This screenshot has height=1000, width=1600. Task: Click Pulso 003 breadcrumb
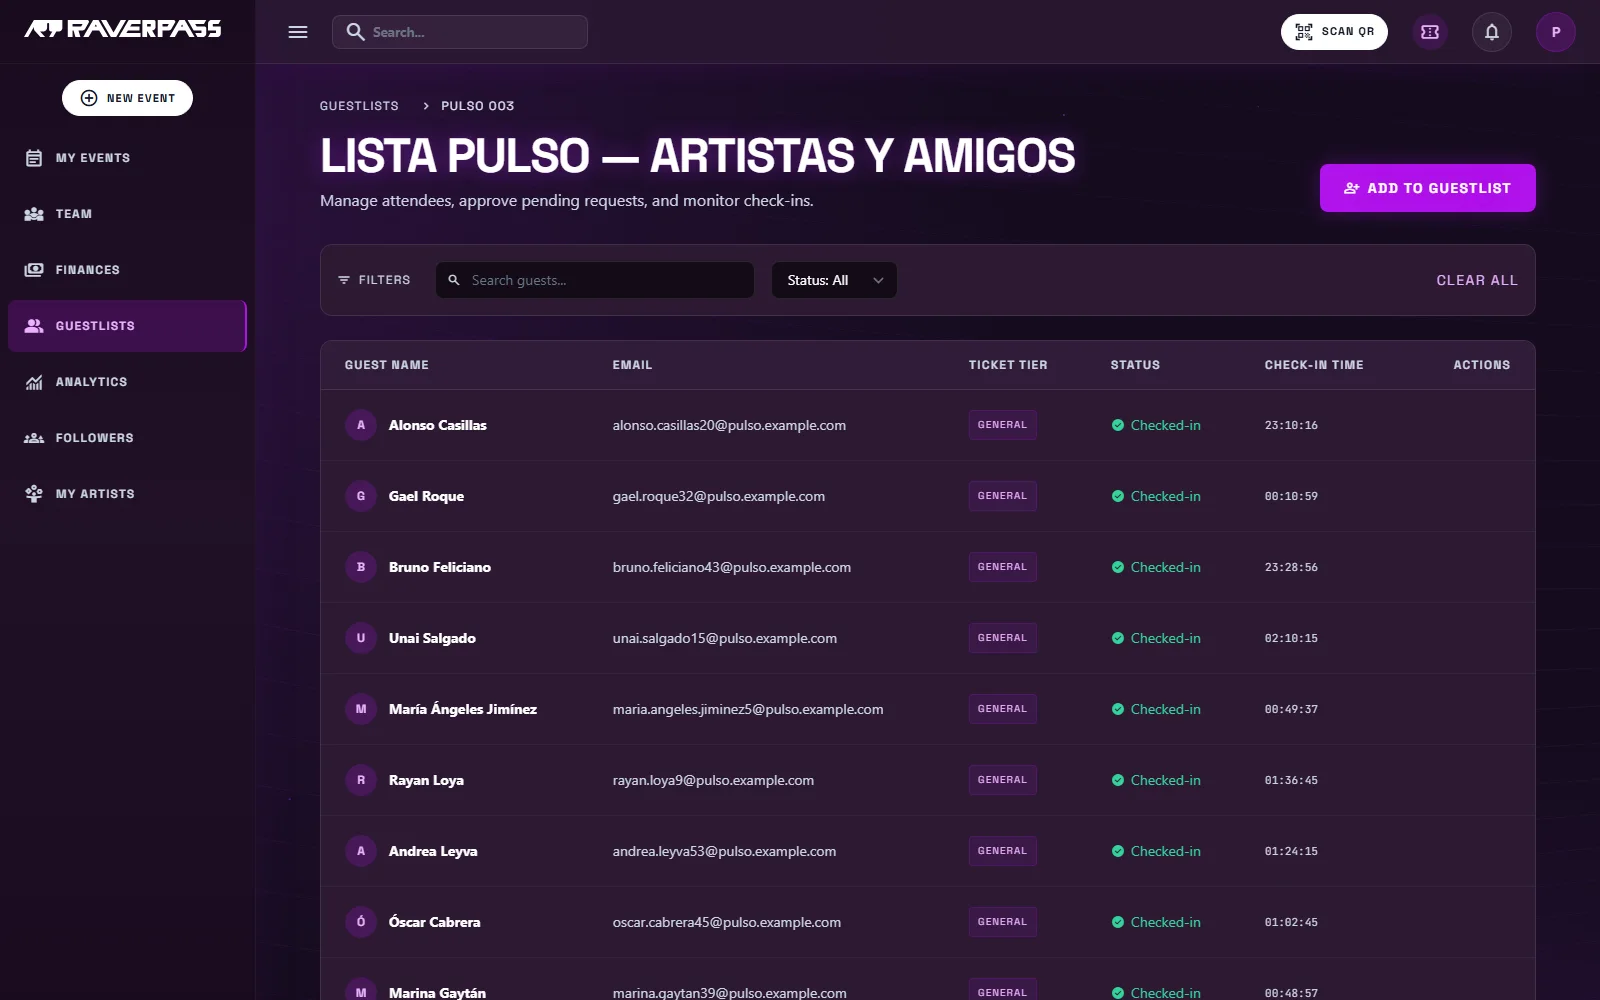coord(478,106)
